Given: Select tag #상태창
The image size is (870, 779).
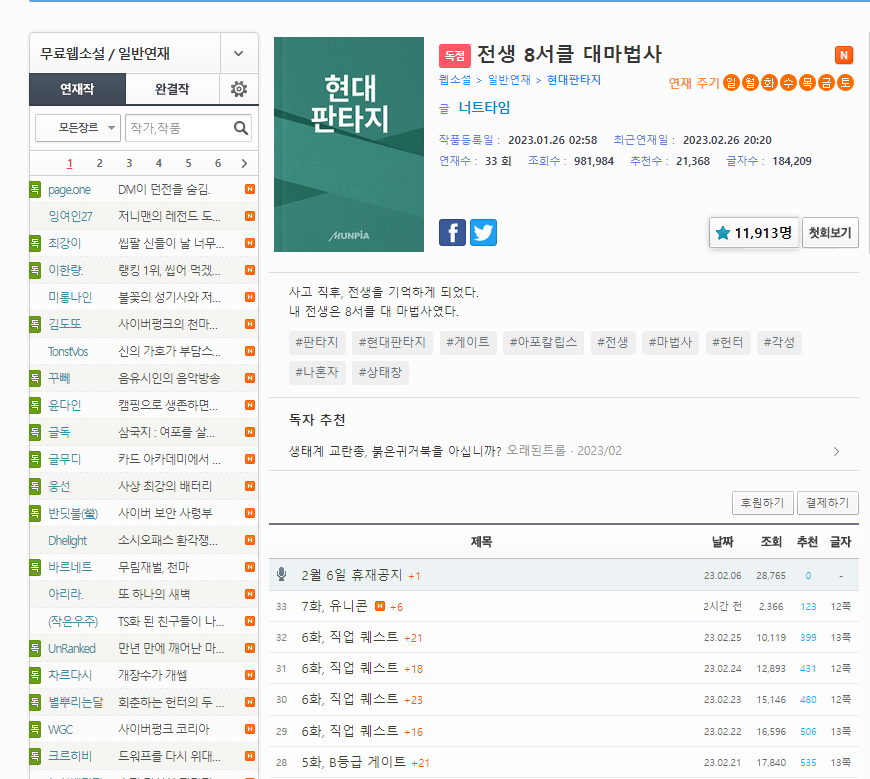Looking at the screenshot, I should pyautogui.click(x=380, y=372).
